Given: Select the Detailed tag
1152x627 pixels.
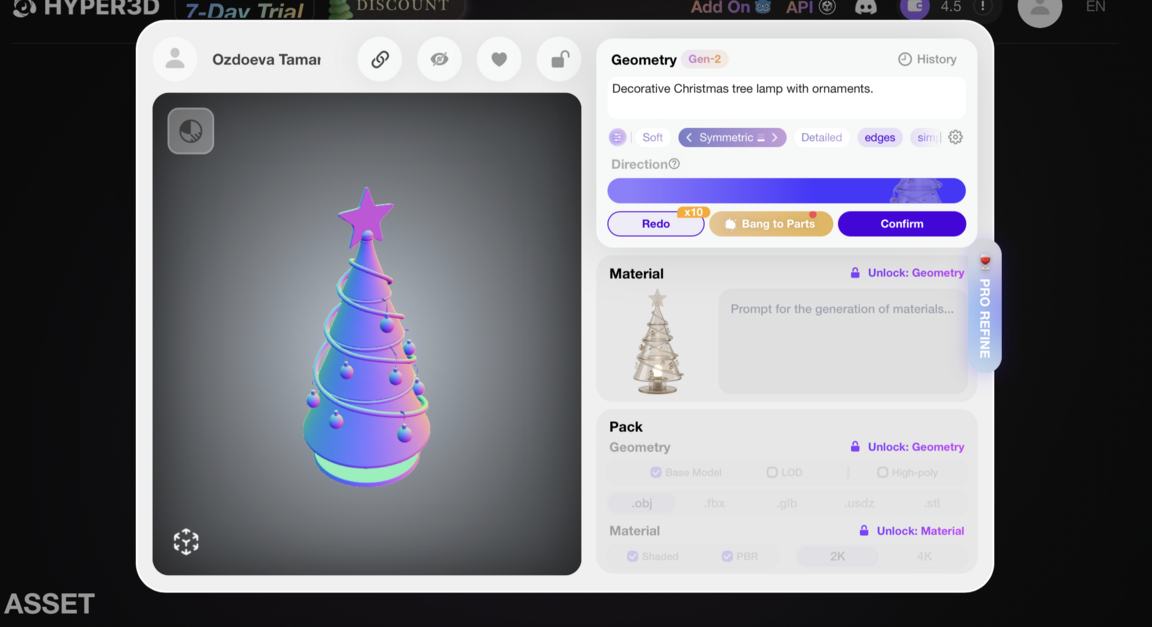Looking at the screenshot, I should coord(821,137).
